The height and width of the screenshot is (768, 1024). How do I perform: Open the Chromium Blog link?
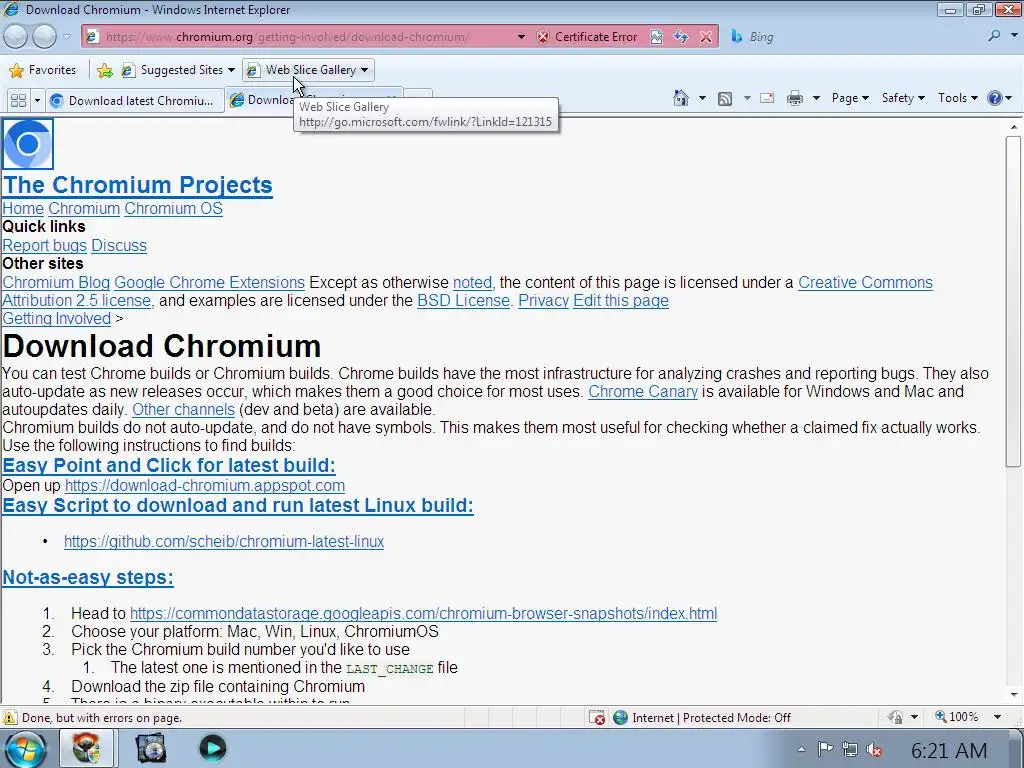(56, 282)
